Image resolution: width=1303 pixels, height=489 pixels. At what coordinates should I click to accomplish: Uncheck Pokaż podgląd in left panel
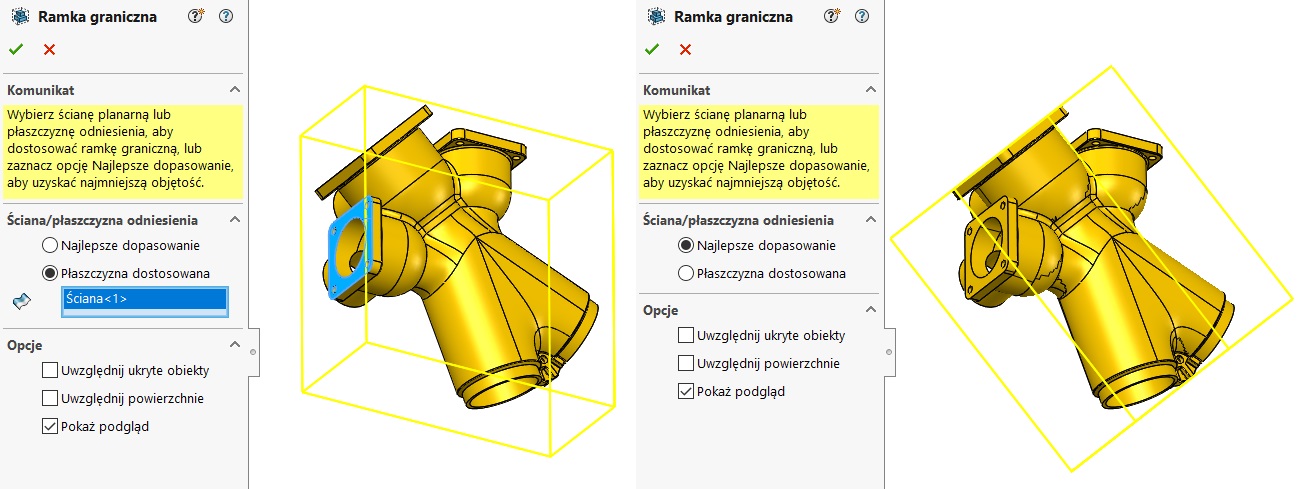coord(50,426)
